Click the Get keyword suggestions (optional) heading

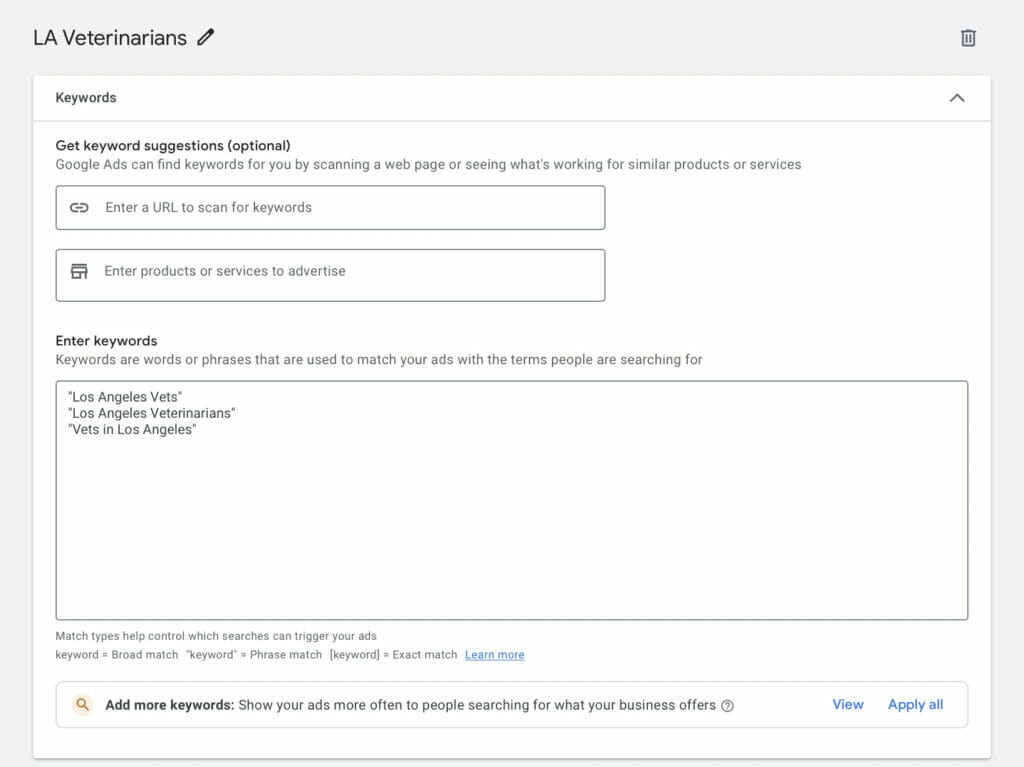173,145
